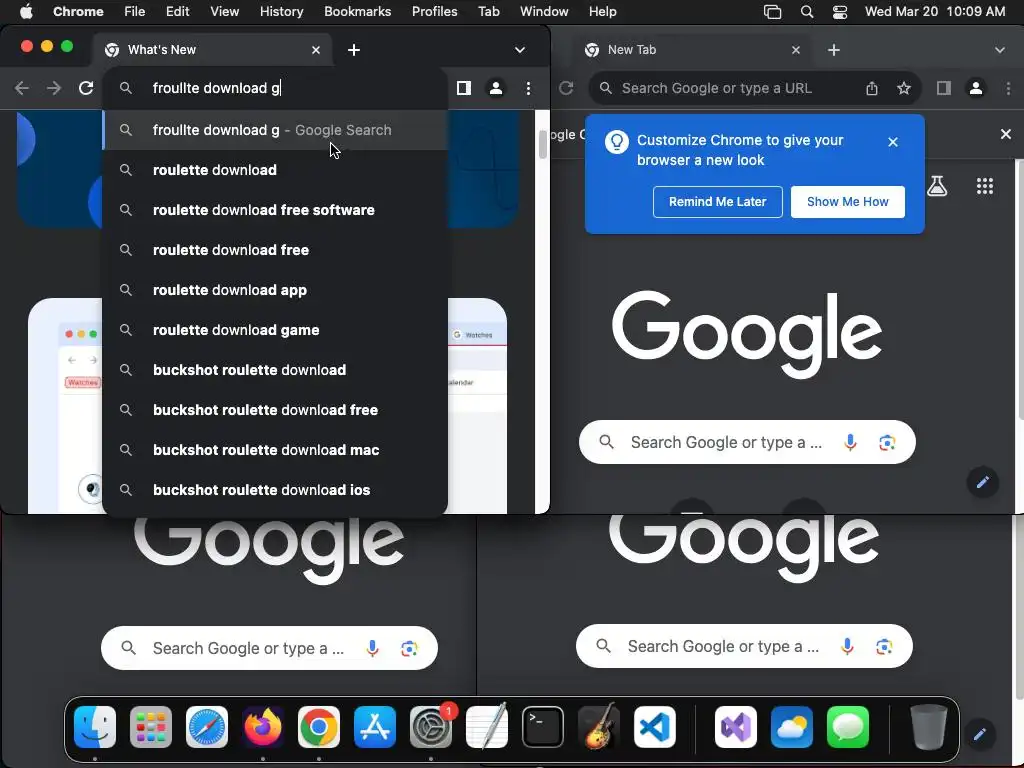Viewport: 1024px width, 768px height.
Task: Open the History menu
Action: pos(281,12)
